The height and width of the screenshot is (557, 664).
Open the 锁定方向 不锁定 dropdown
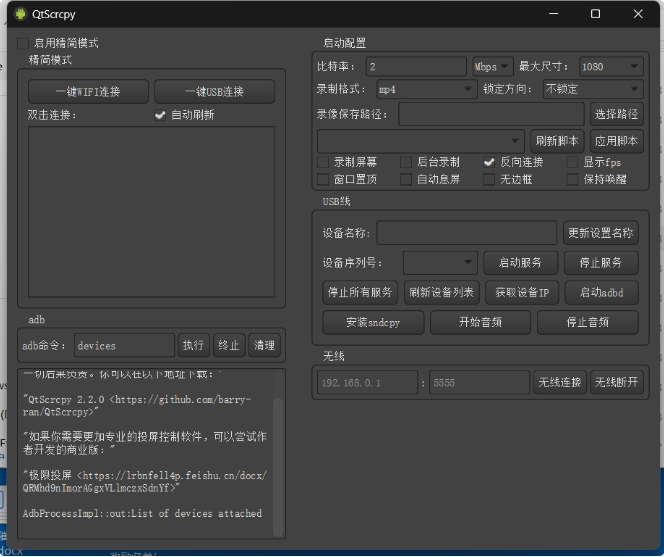coord(593,89)
